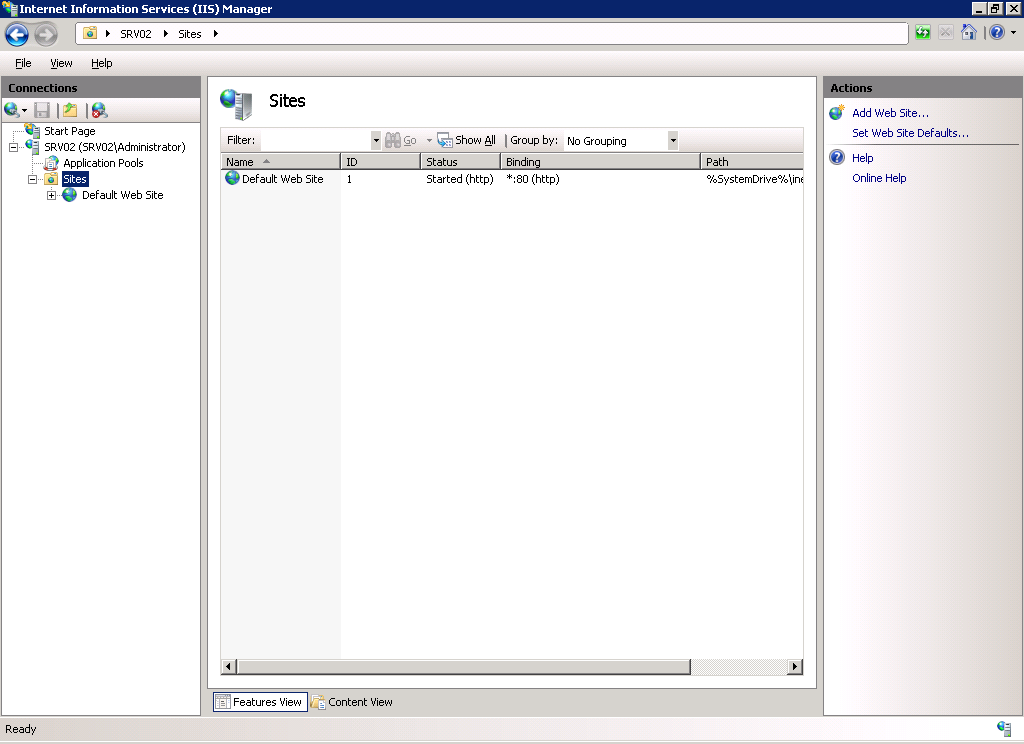
Task: Select Default Web Site row name in list
Action: [x=283, y=178]
